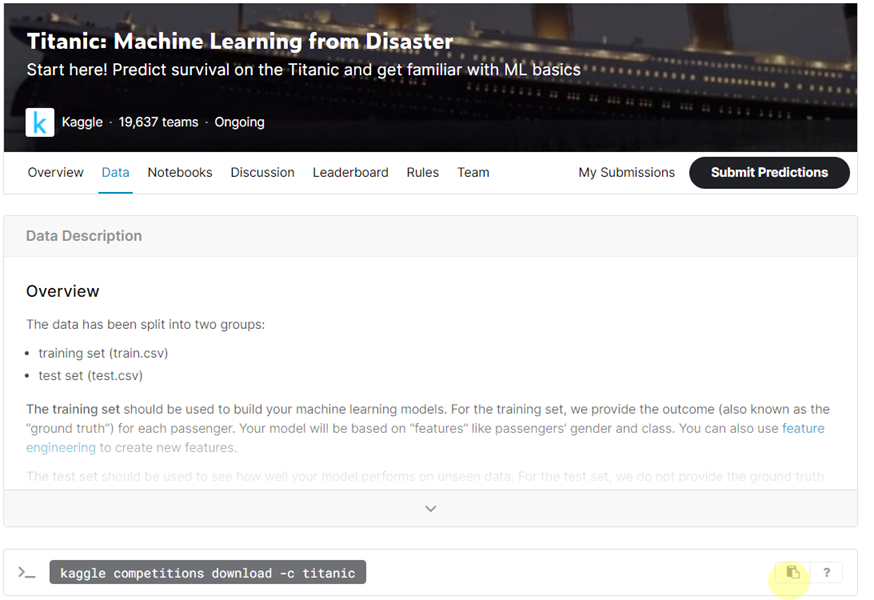Screen dimensions: 874x600
Task: Click the training set (train.csv) bullet
Action: [103, 354]
